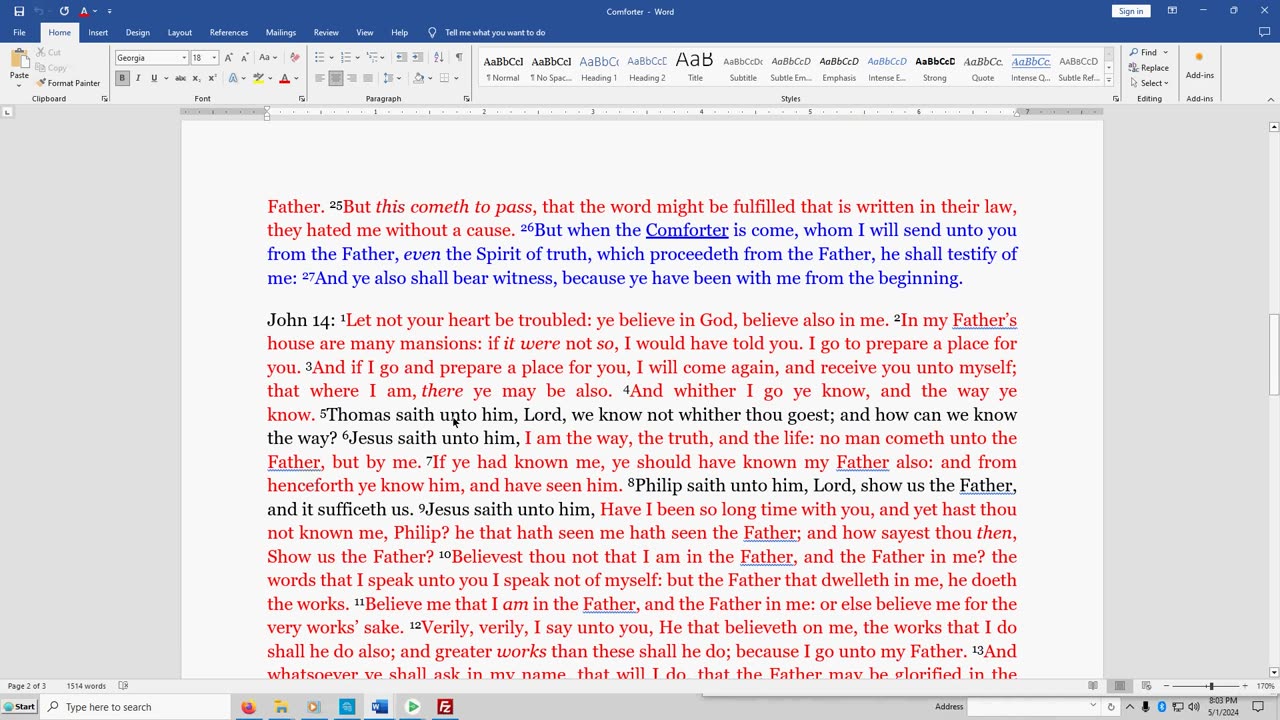The height and width of the screenshot is (720, 1280).
Task: Click the Increase Indent icon
Action: (x=417, y=58)
